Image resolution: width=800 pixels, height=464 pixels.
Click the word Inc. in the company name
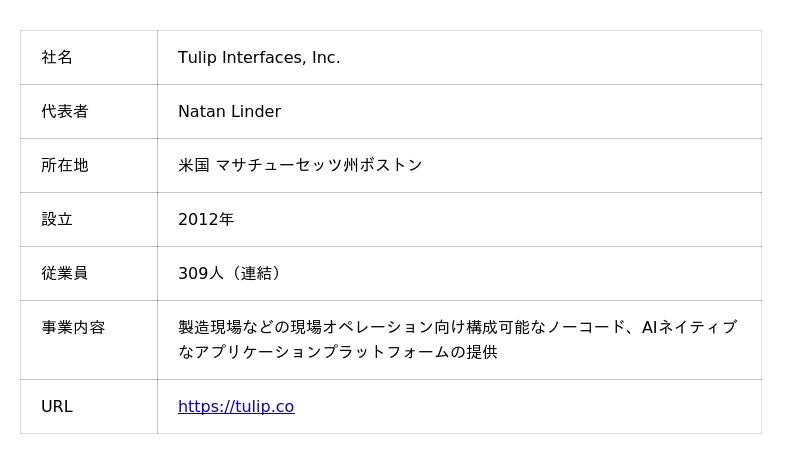coord(326,58)
